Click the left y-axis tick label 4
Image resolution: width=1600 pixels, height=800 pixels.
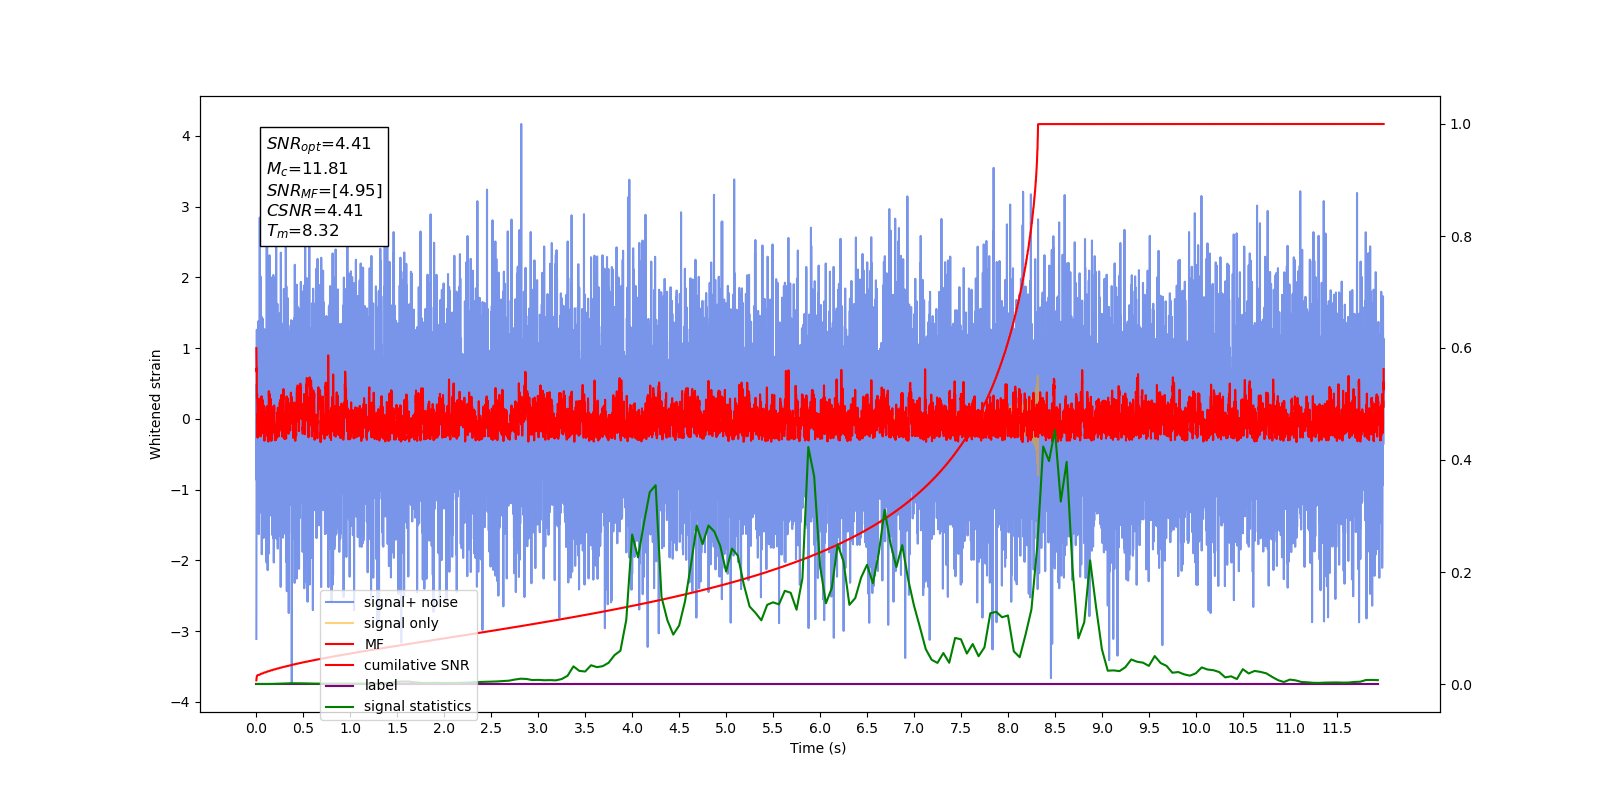coord(186,137)
